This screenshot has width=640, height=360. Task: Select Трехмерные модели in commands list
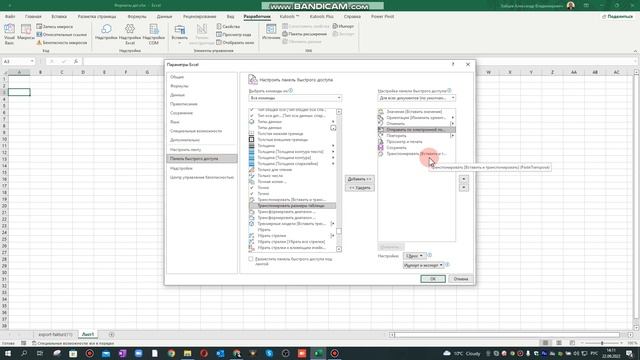coord(292,224)
